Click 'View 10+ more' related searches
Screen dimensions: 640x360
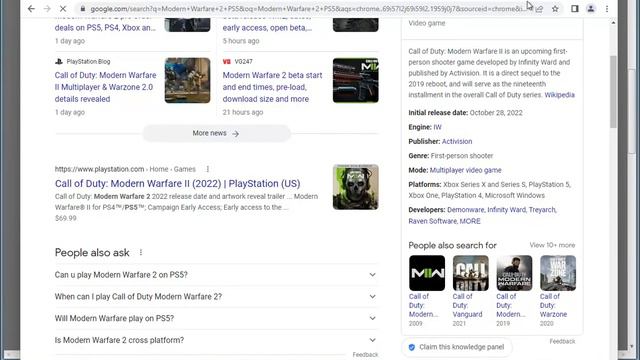(x=552, y=245)
